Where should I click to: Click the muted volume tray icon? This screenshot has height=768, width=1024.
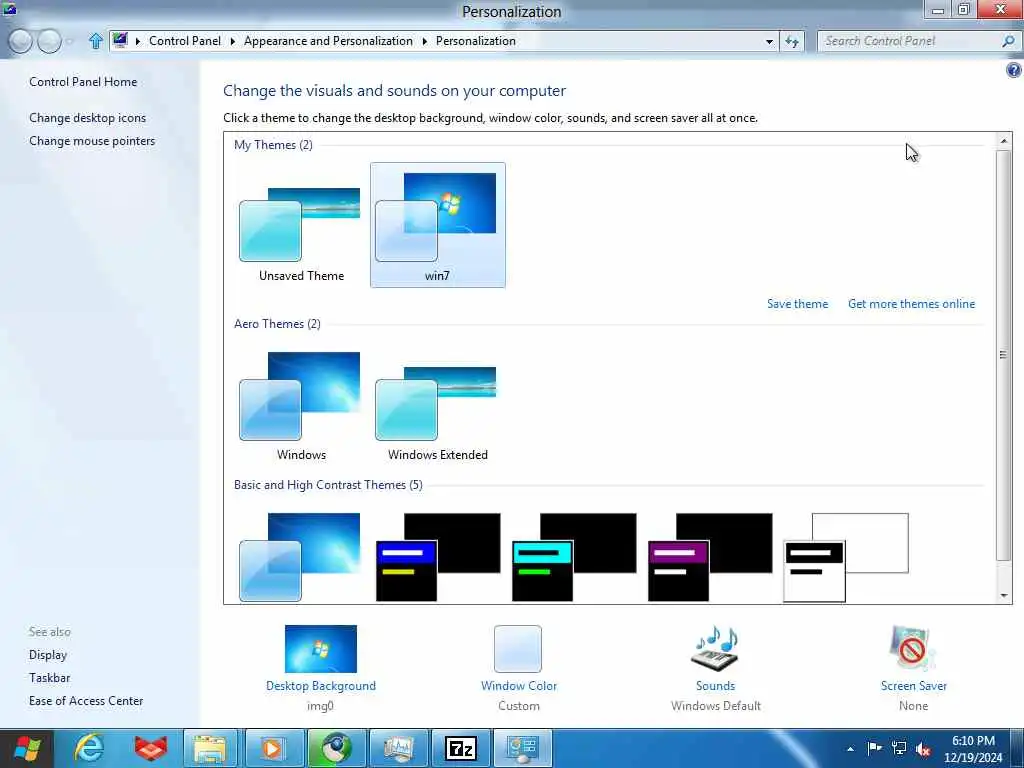923,749
